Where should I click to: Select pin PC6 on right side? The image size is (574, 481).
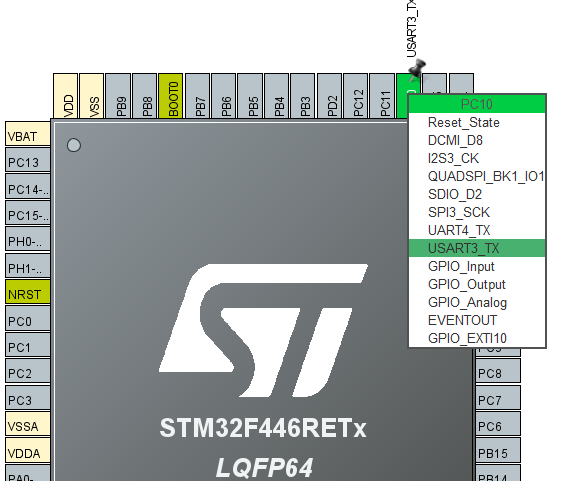[x=498, y=424]
